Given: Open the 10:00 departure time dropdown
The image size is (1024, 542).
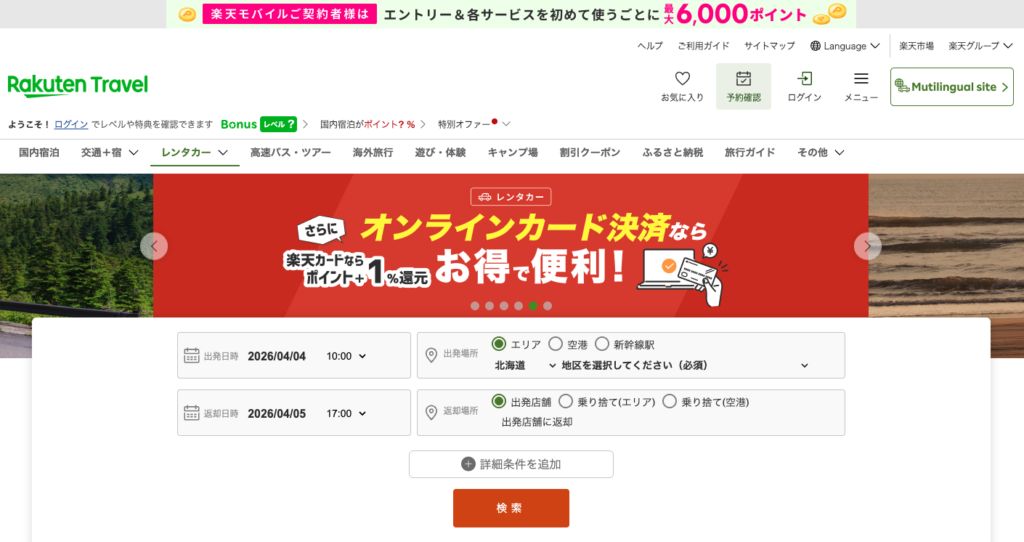Looking at the screenshot, I should point(346,357).
